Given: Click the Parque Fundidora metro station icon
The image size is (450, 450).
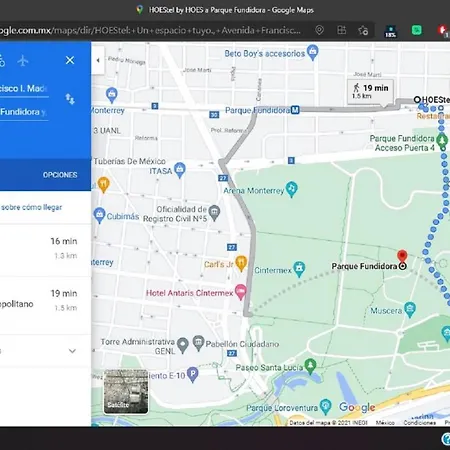Looking at the screenshot, I should (295, 110).
